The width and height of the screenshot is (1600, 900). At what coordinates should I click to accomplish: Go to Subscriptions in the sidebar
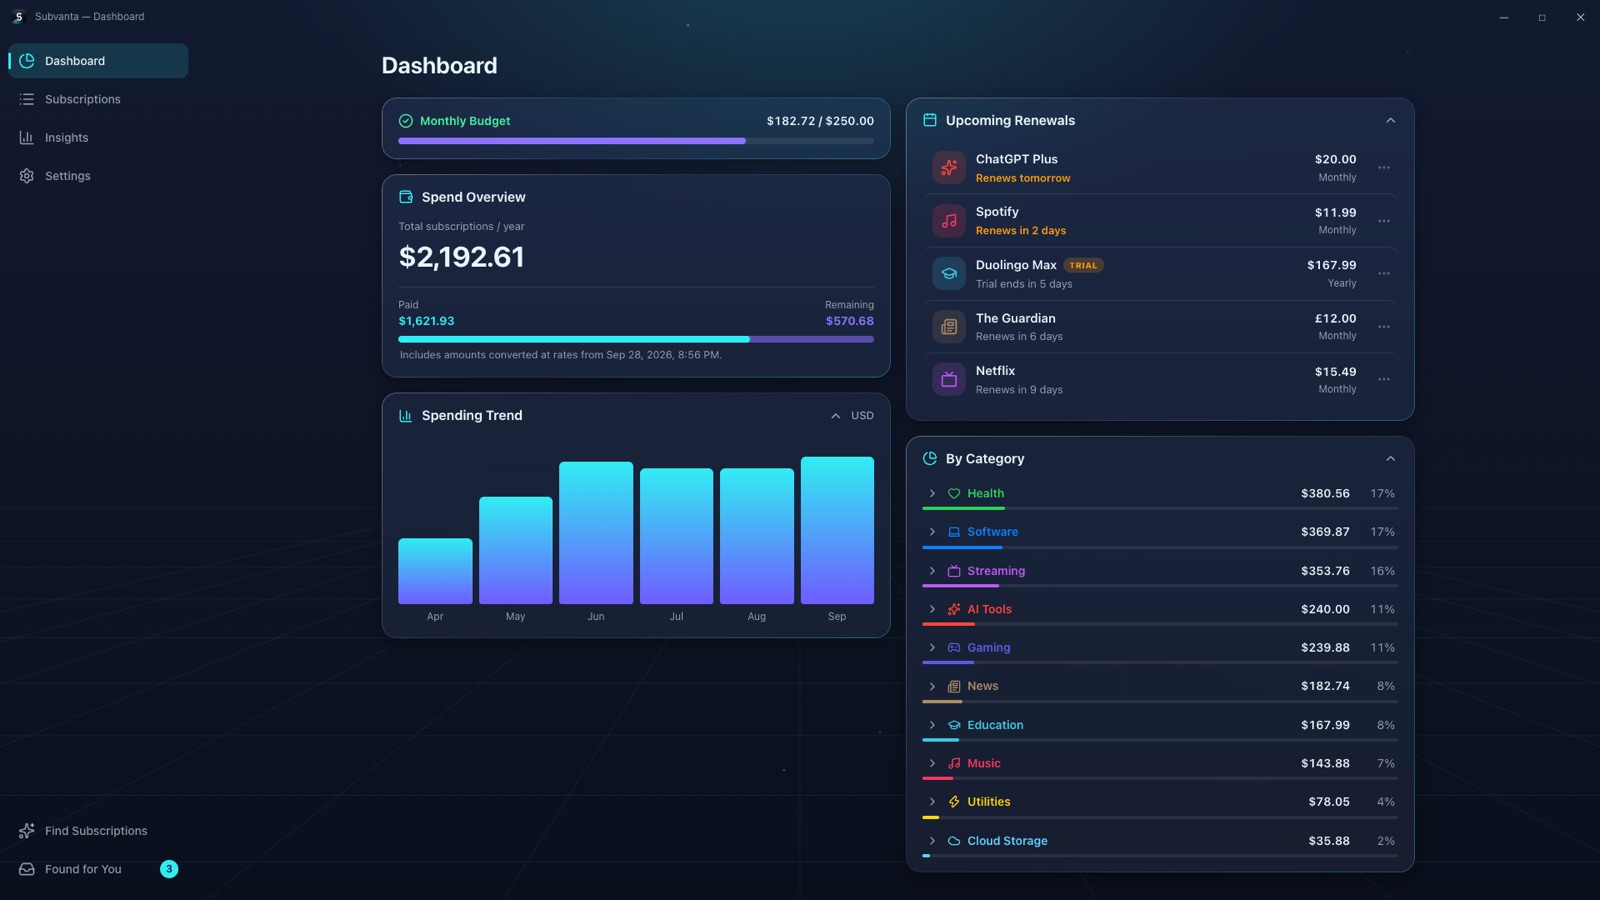coord(98,99)
